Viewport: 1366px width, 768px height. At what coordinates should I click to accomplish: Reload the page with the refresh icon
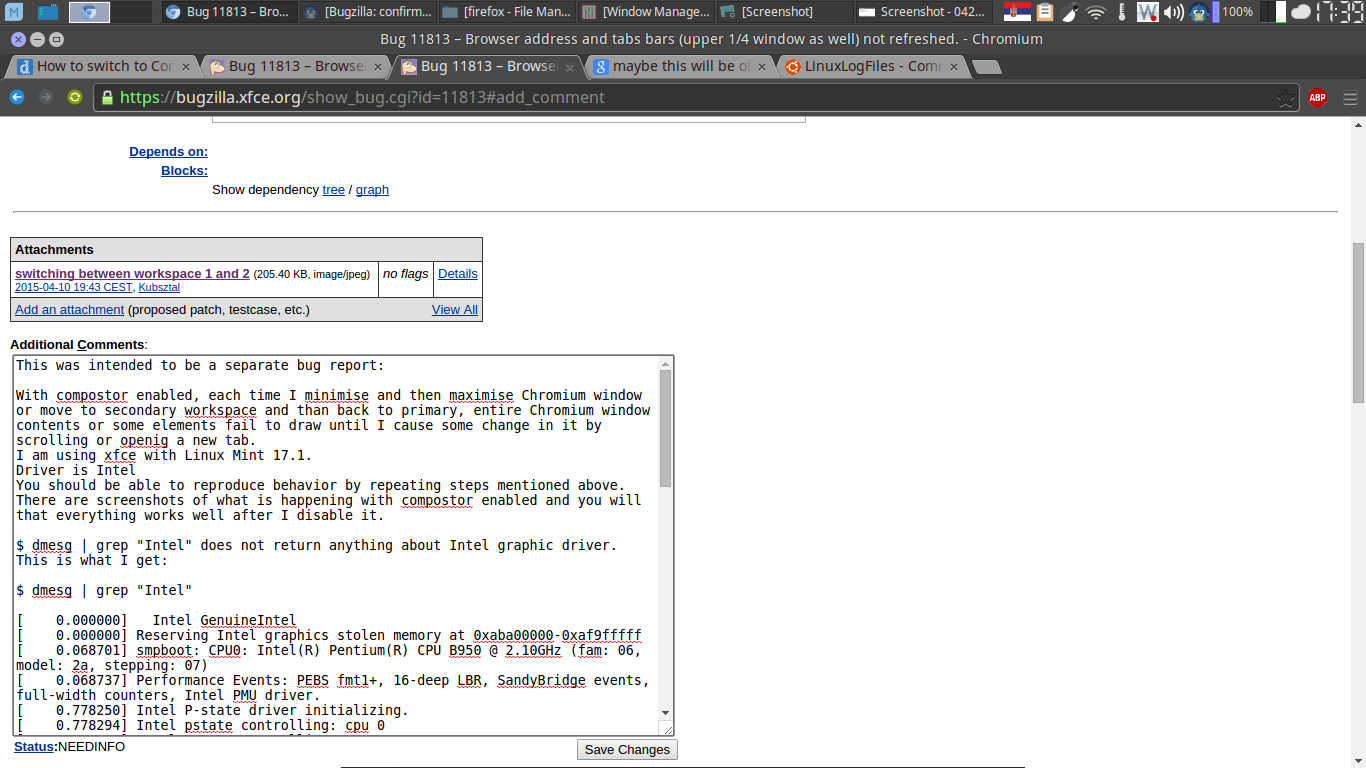[x=75, y=97]
